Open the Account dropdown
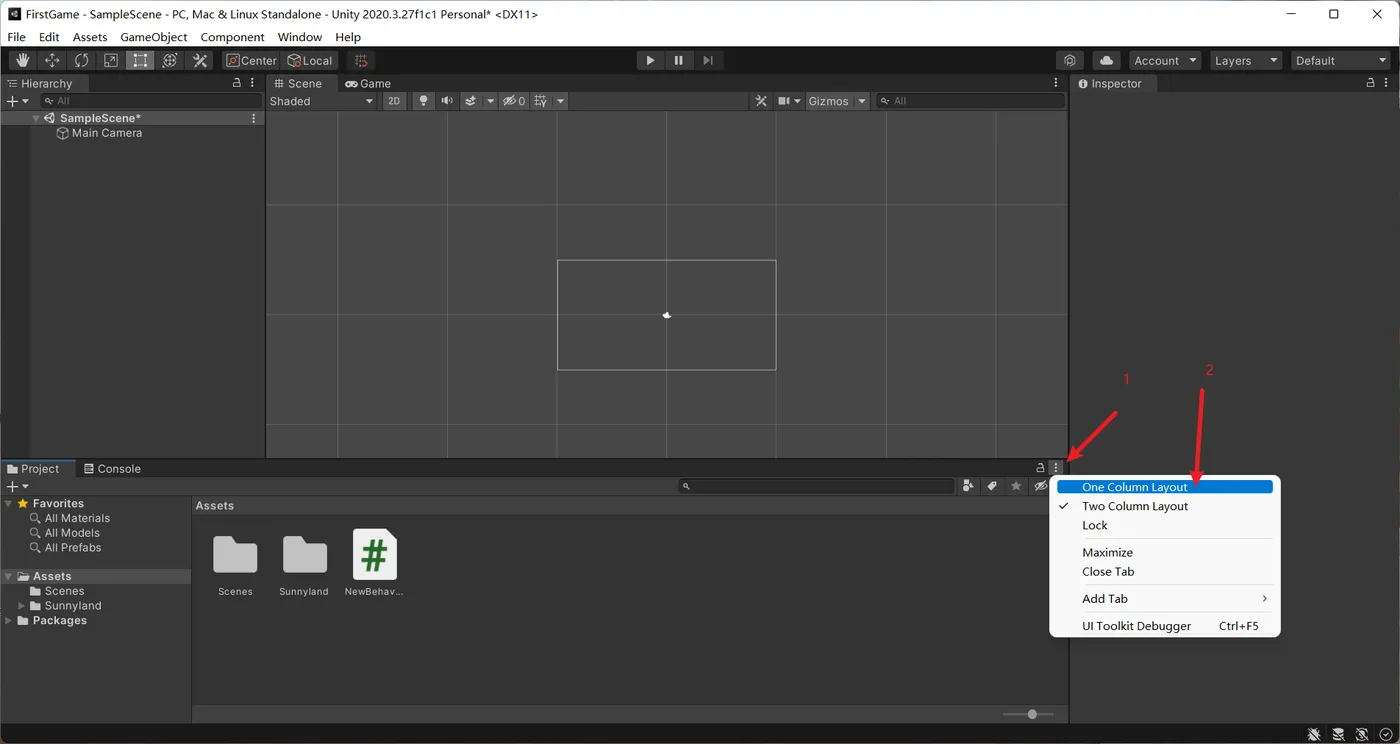The width and height of the screenshot is (1400, 744). pos(1165,61)
